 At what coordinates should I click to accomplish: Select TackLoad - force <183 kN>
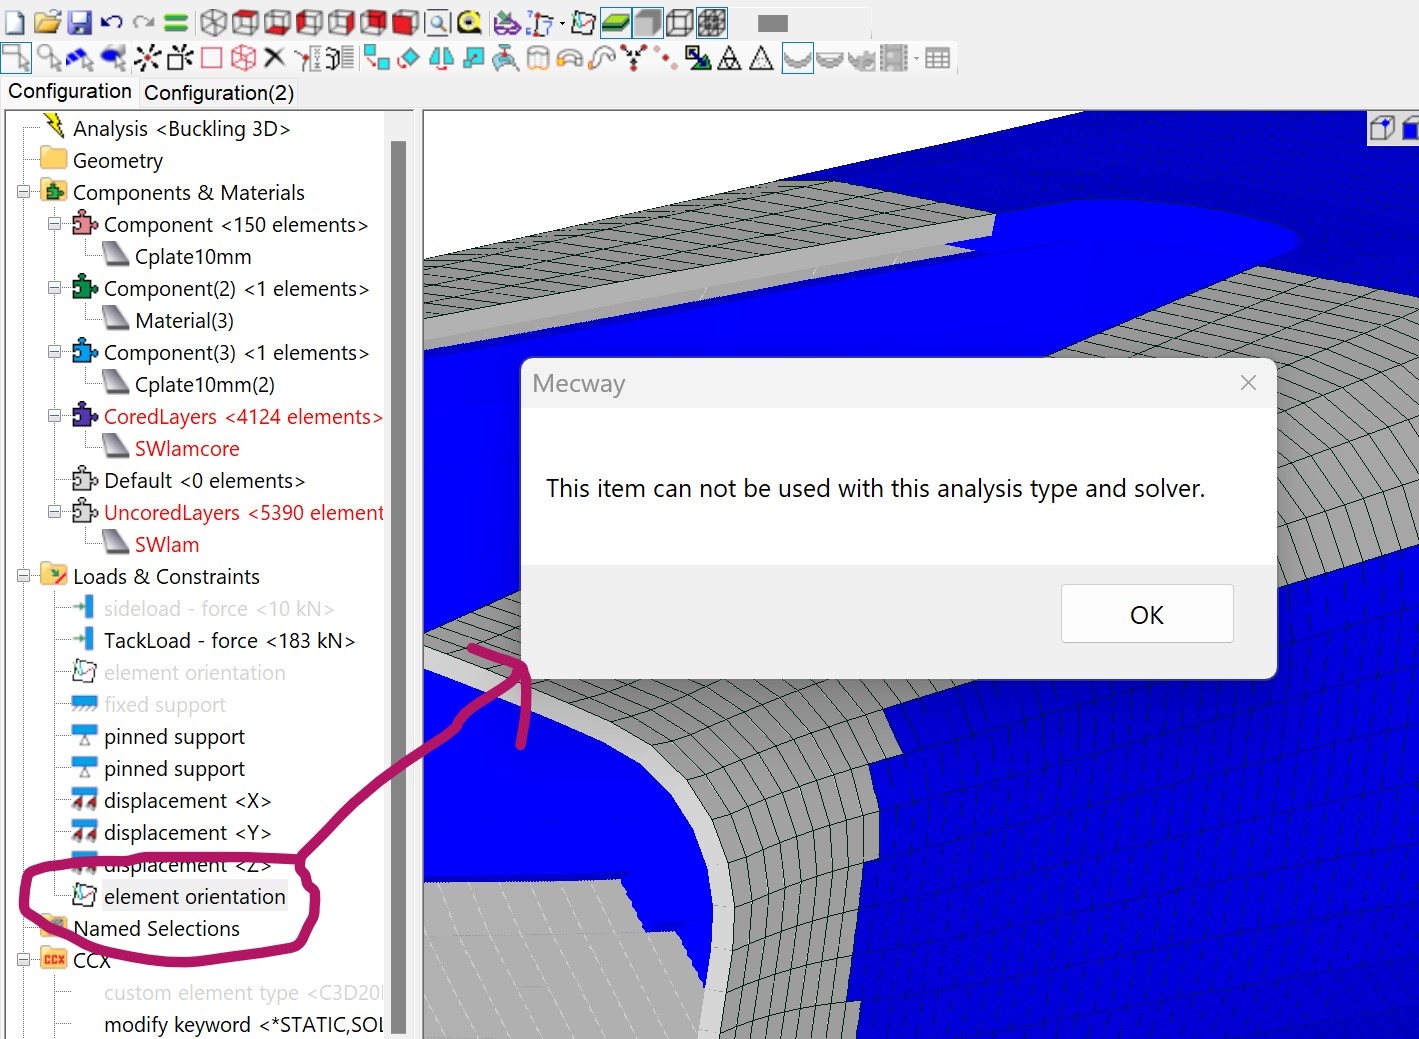[229, 641]
